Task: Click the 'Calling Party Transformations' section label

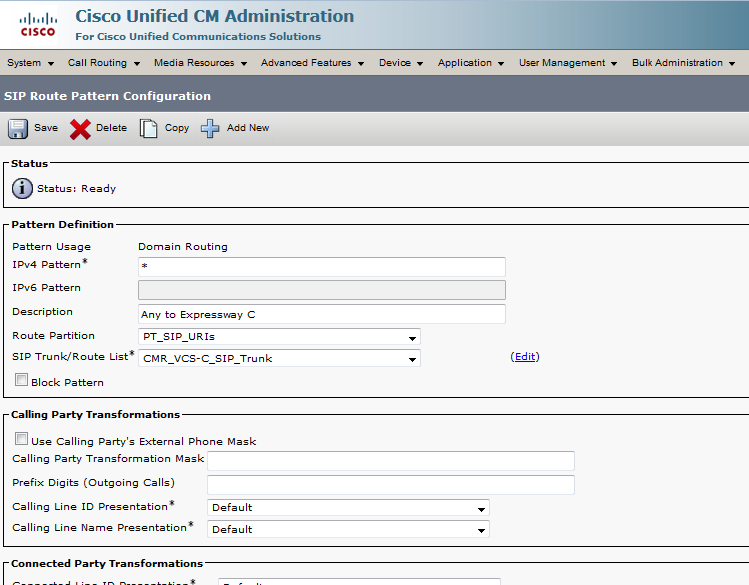Action: click(x=96, y=415)
